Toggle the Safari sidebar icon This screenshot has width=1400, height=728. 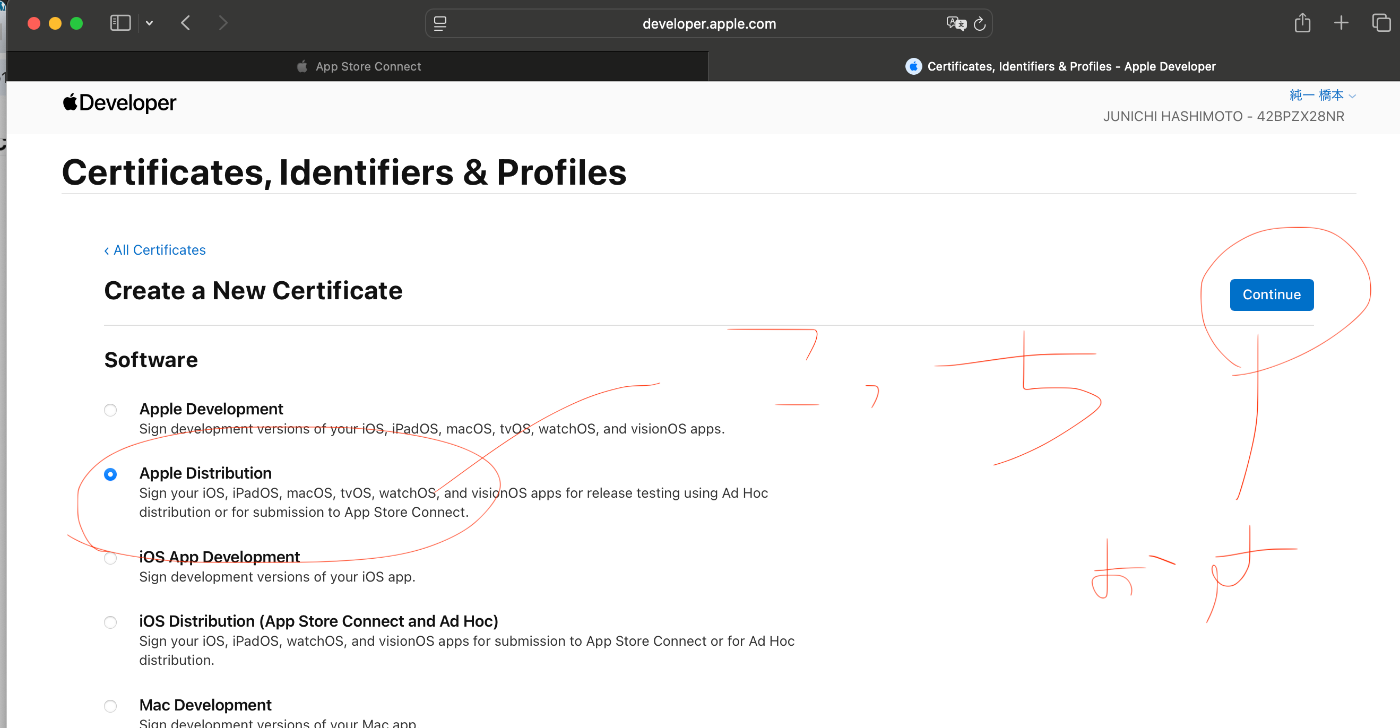[x=120, y=23]
